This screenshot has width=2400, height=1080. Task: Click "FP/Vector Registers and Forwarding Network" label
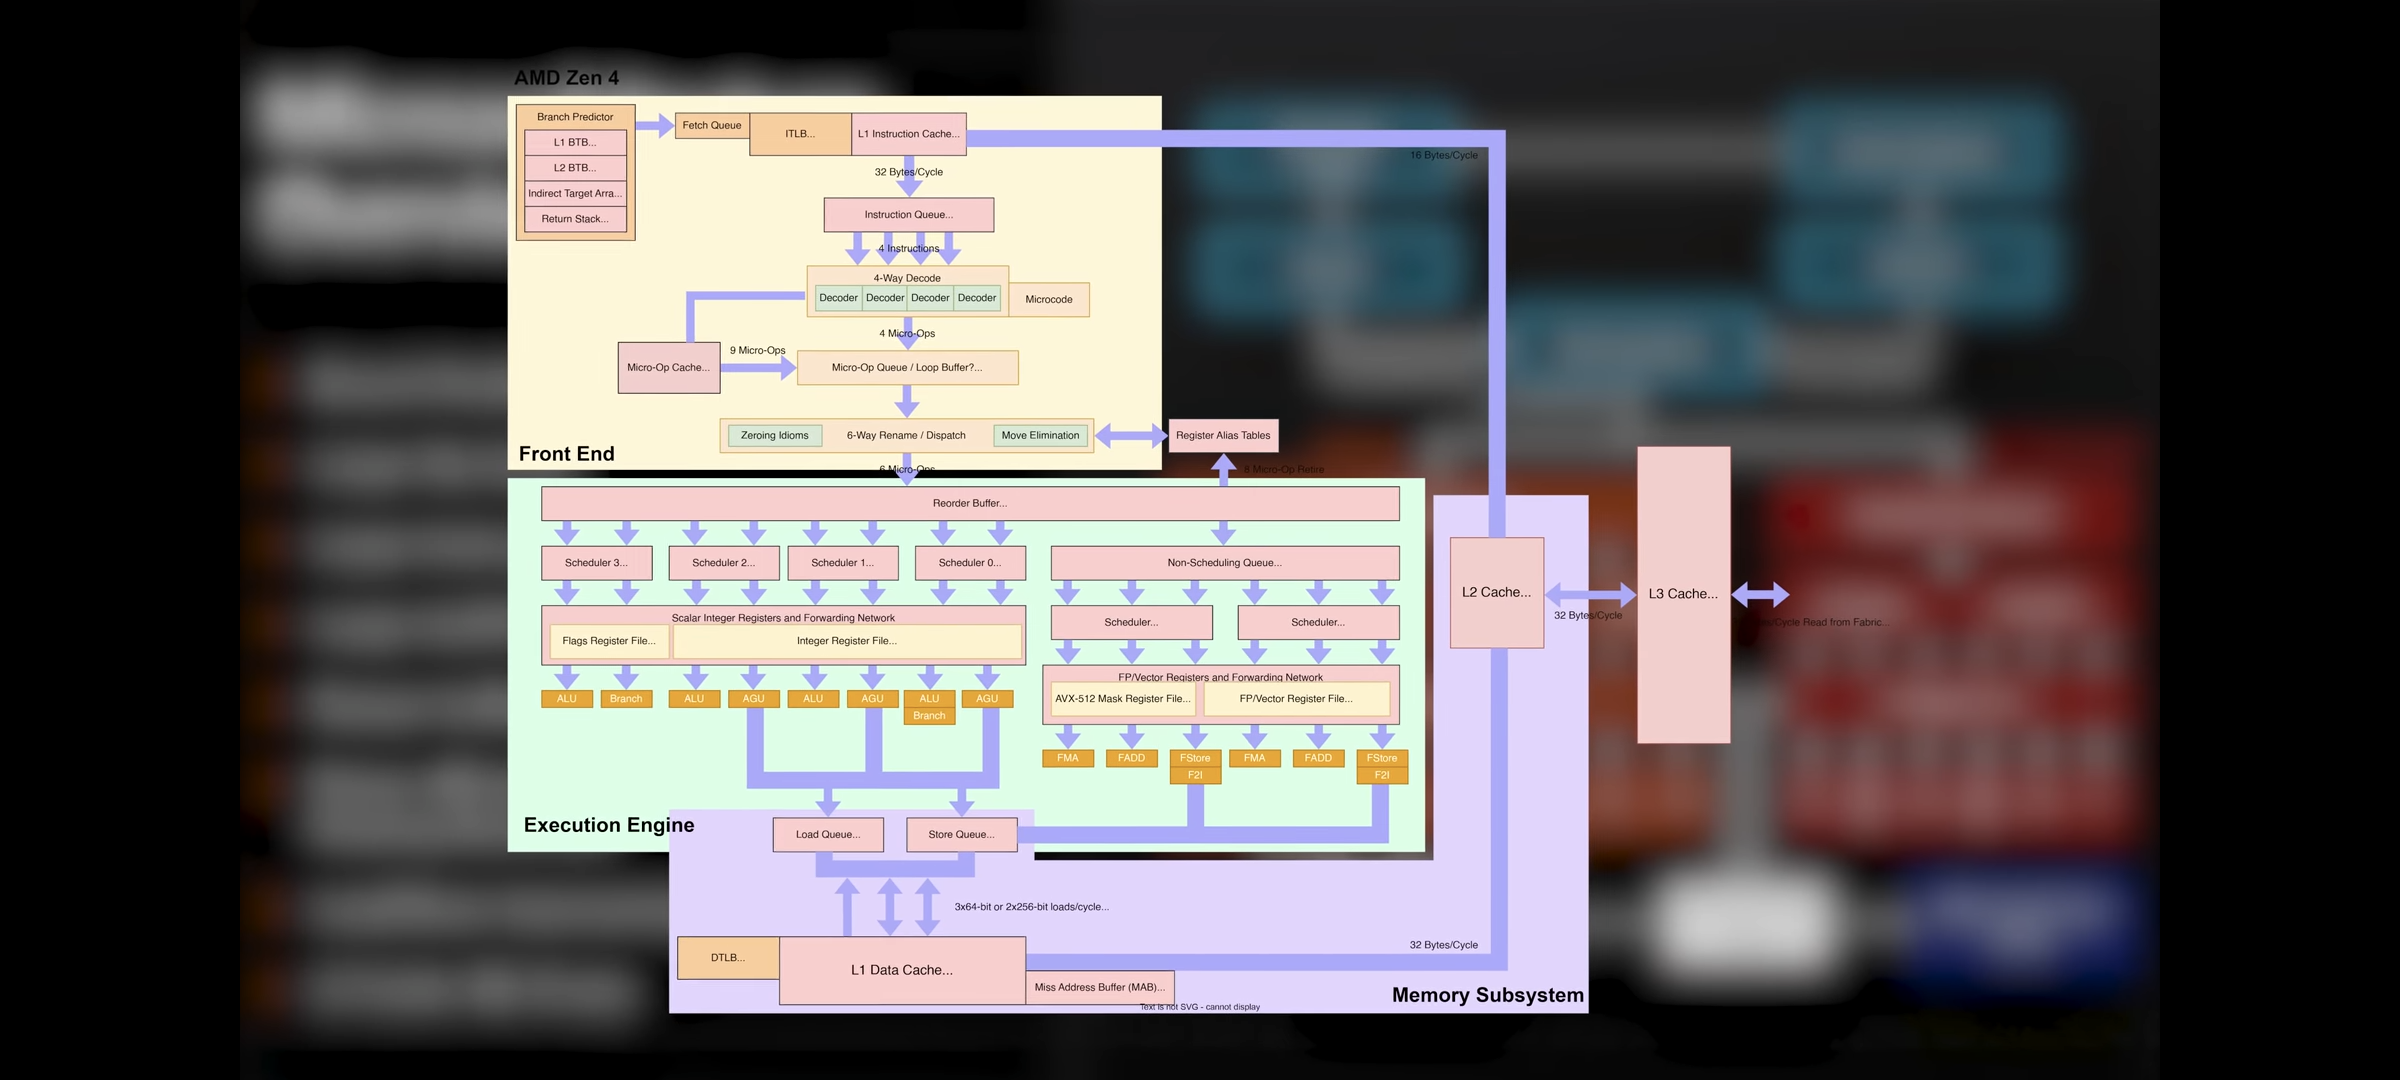pos(1220,677)
